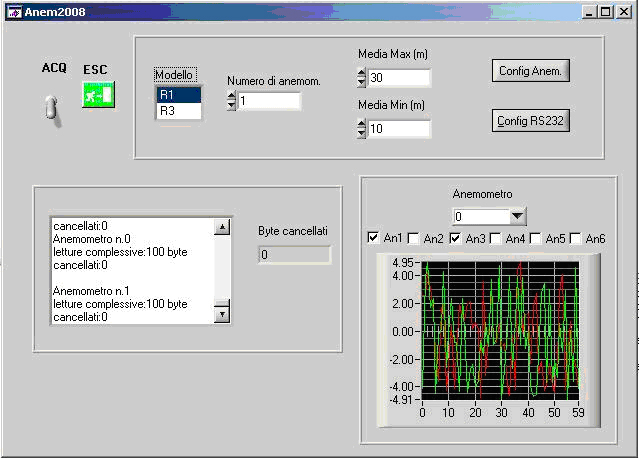Click the waveform chart plot area
This screenshot has width=639, height=458.
500,331
